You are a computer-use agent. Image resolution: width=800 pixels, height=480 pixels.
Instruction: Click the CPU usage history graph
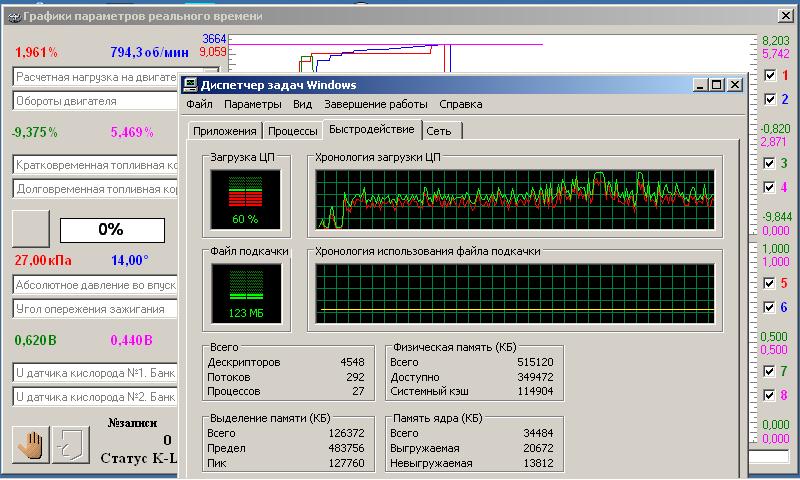(515, 198)
